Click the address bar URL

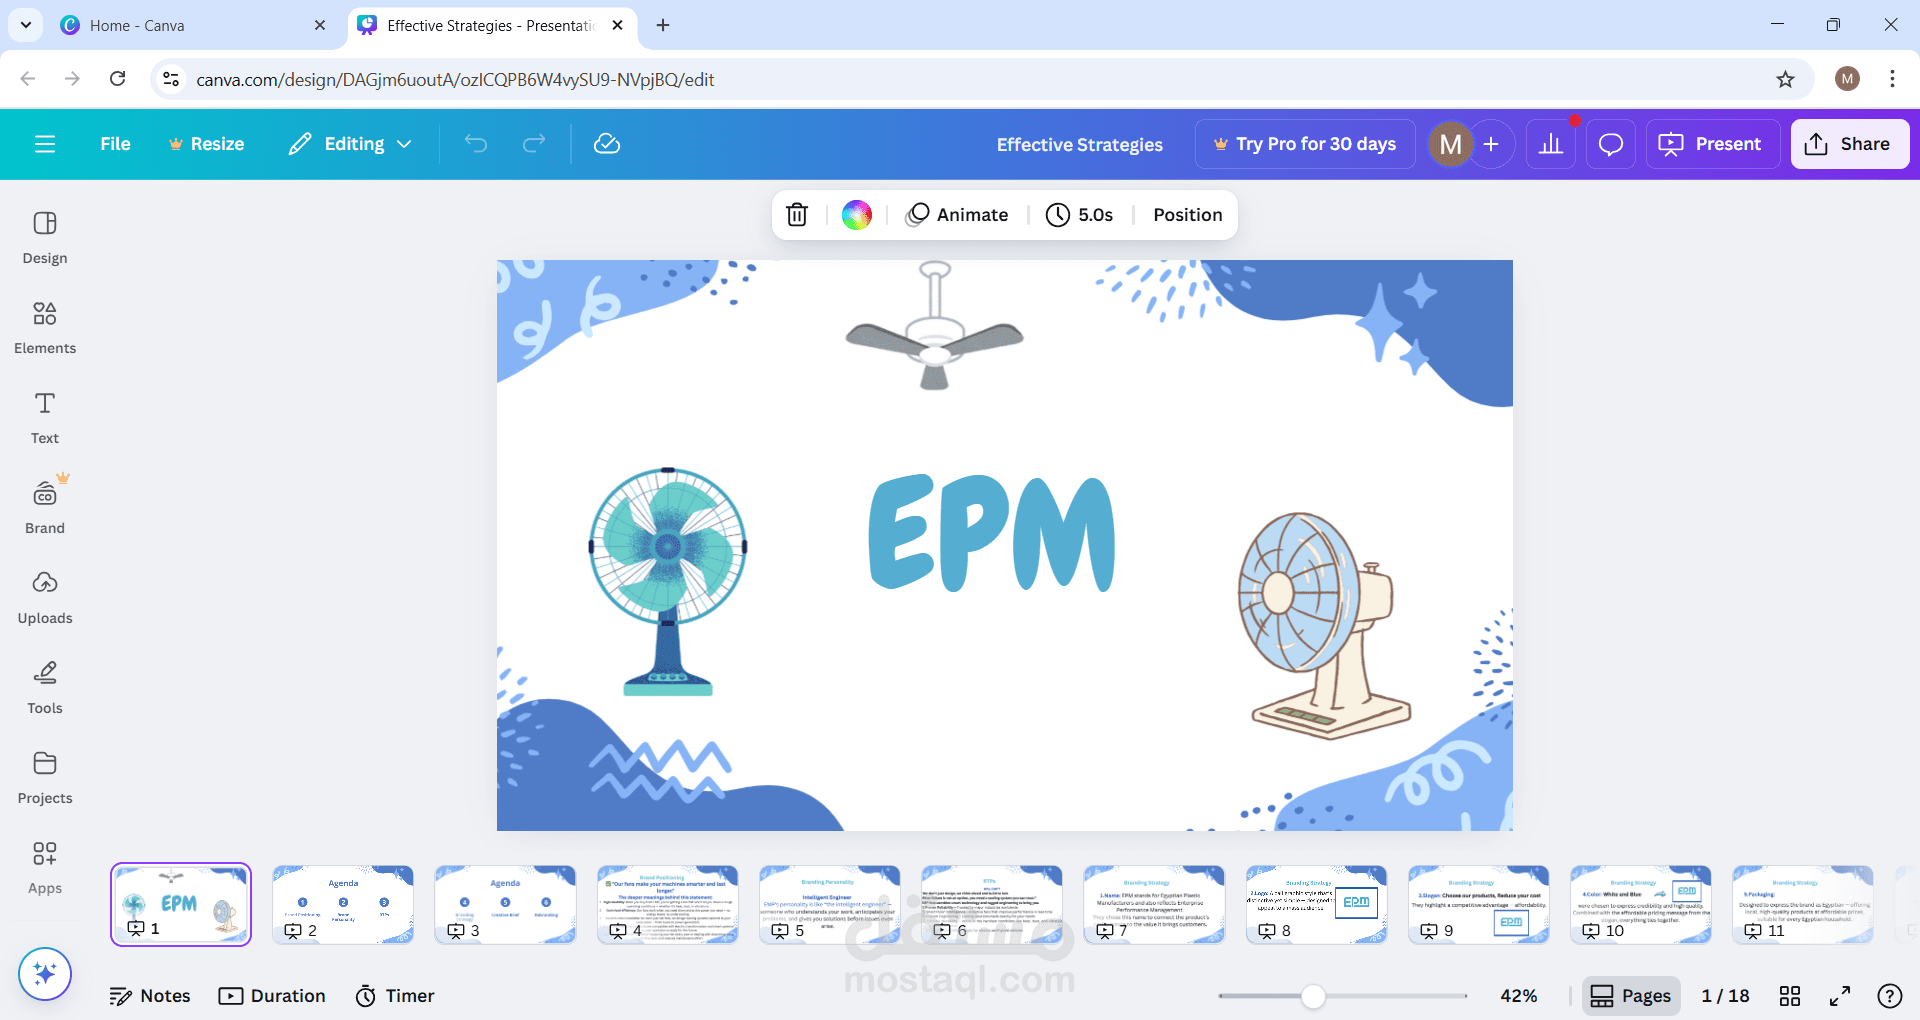click(455, 79)
